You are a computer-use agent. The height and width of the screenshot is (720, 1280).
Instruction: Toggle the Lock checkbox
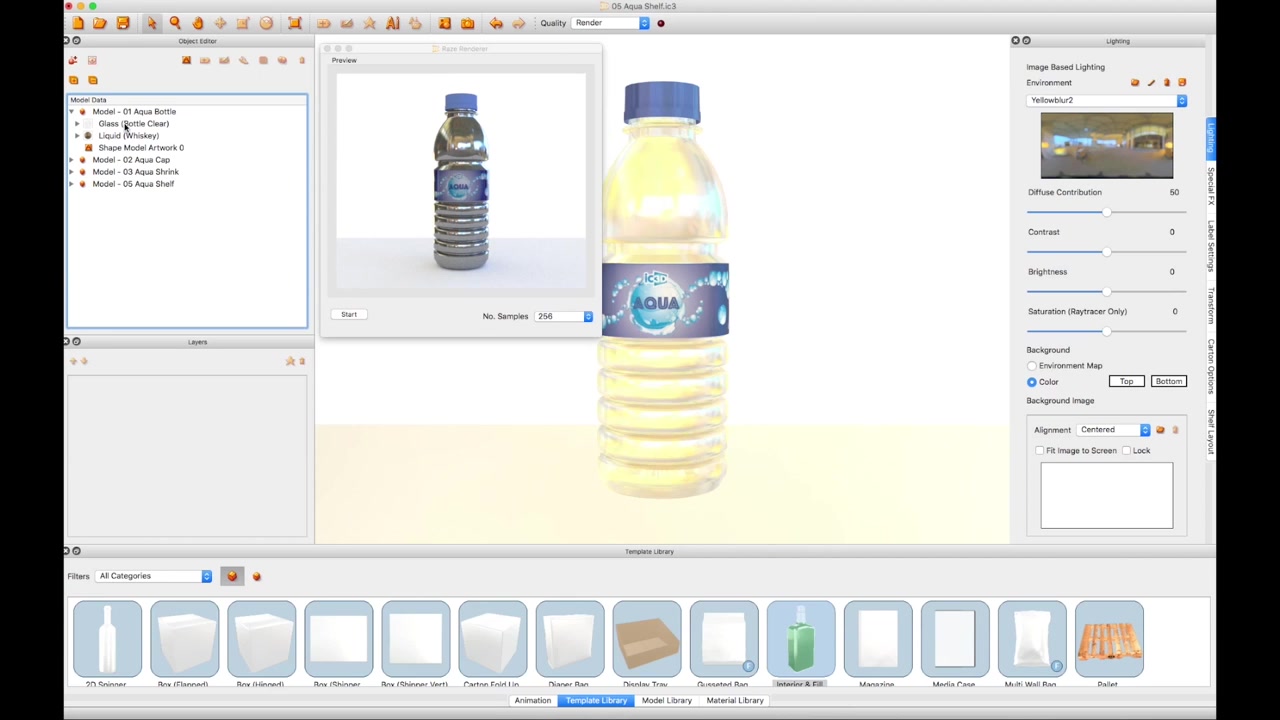(1126, 451)
